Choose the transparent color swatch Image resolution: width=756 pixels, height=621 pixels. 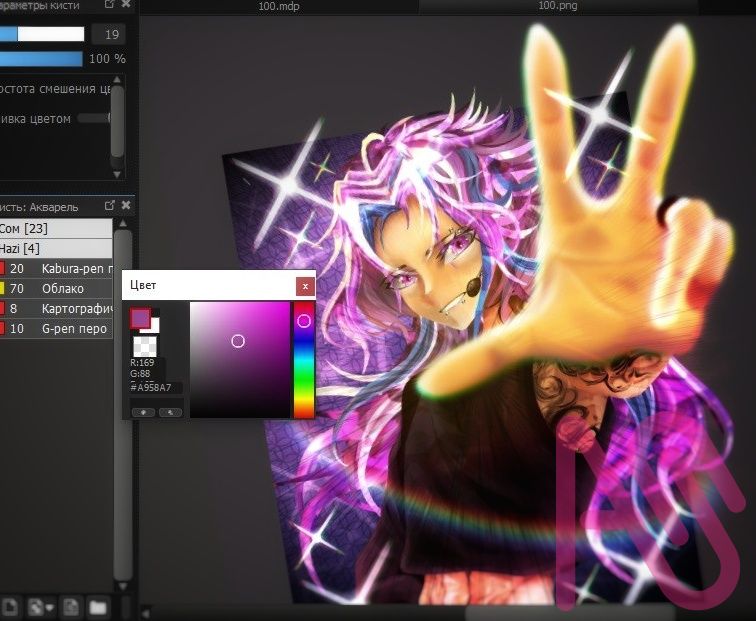tap(145, 346)
